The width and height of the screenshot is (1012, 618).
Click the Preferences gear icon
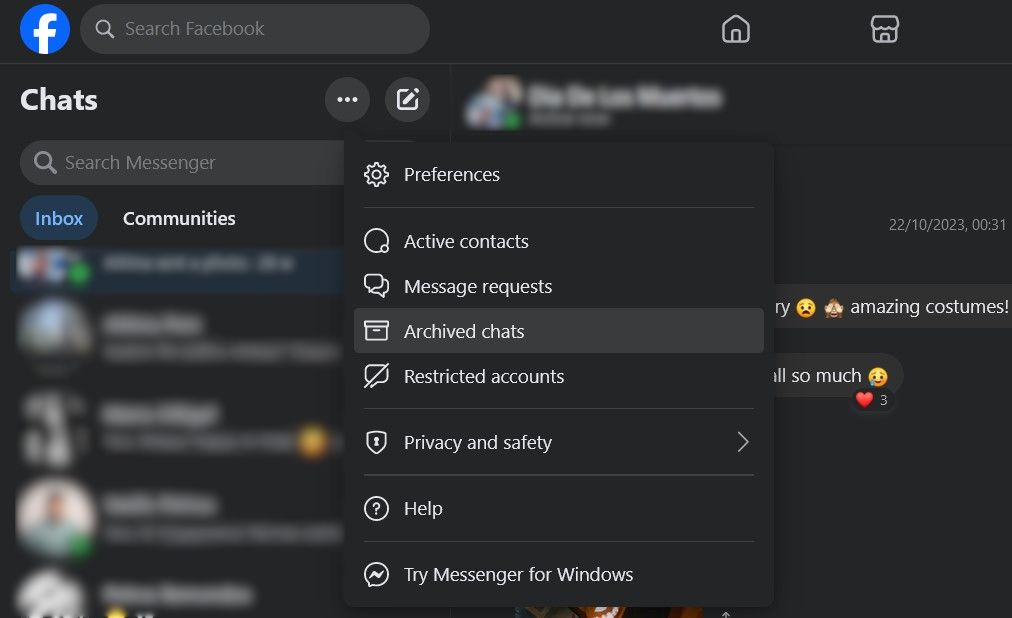pyautogui.click(x=376, y=174)
